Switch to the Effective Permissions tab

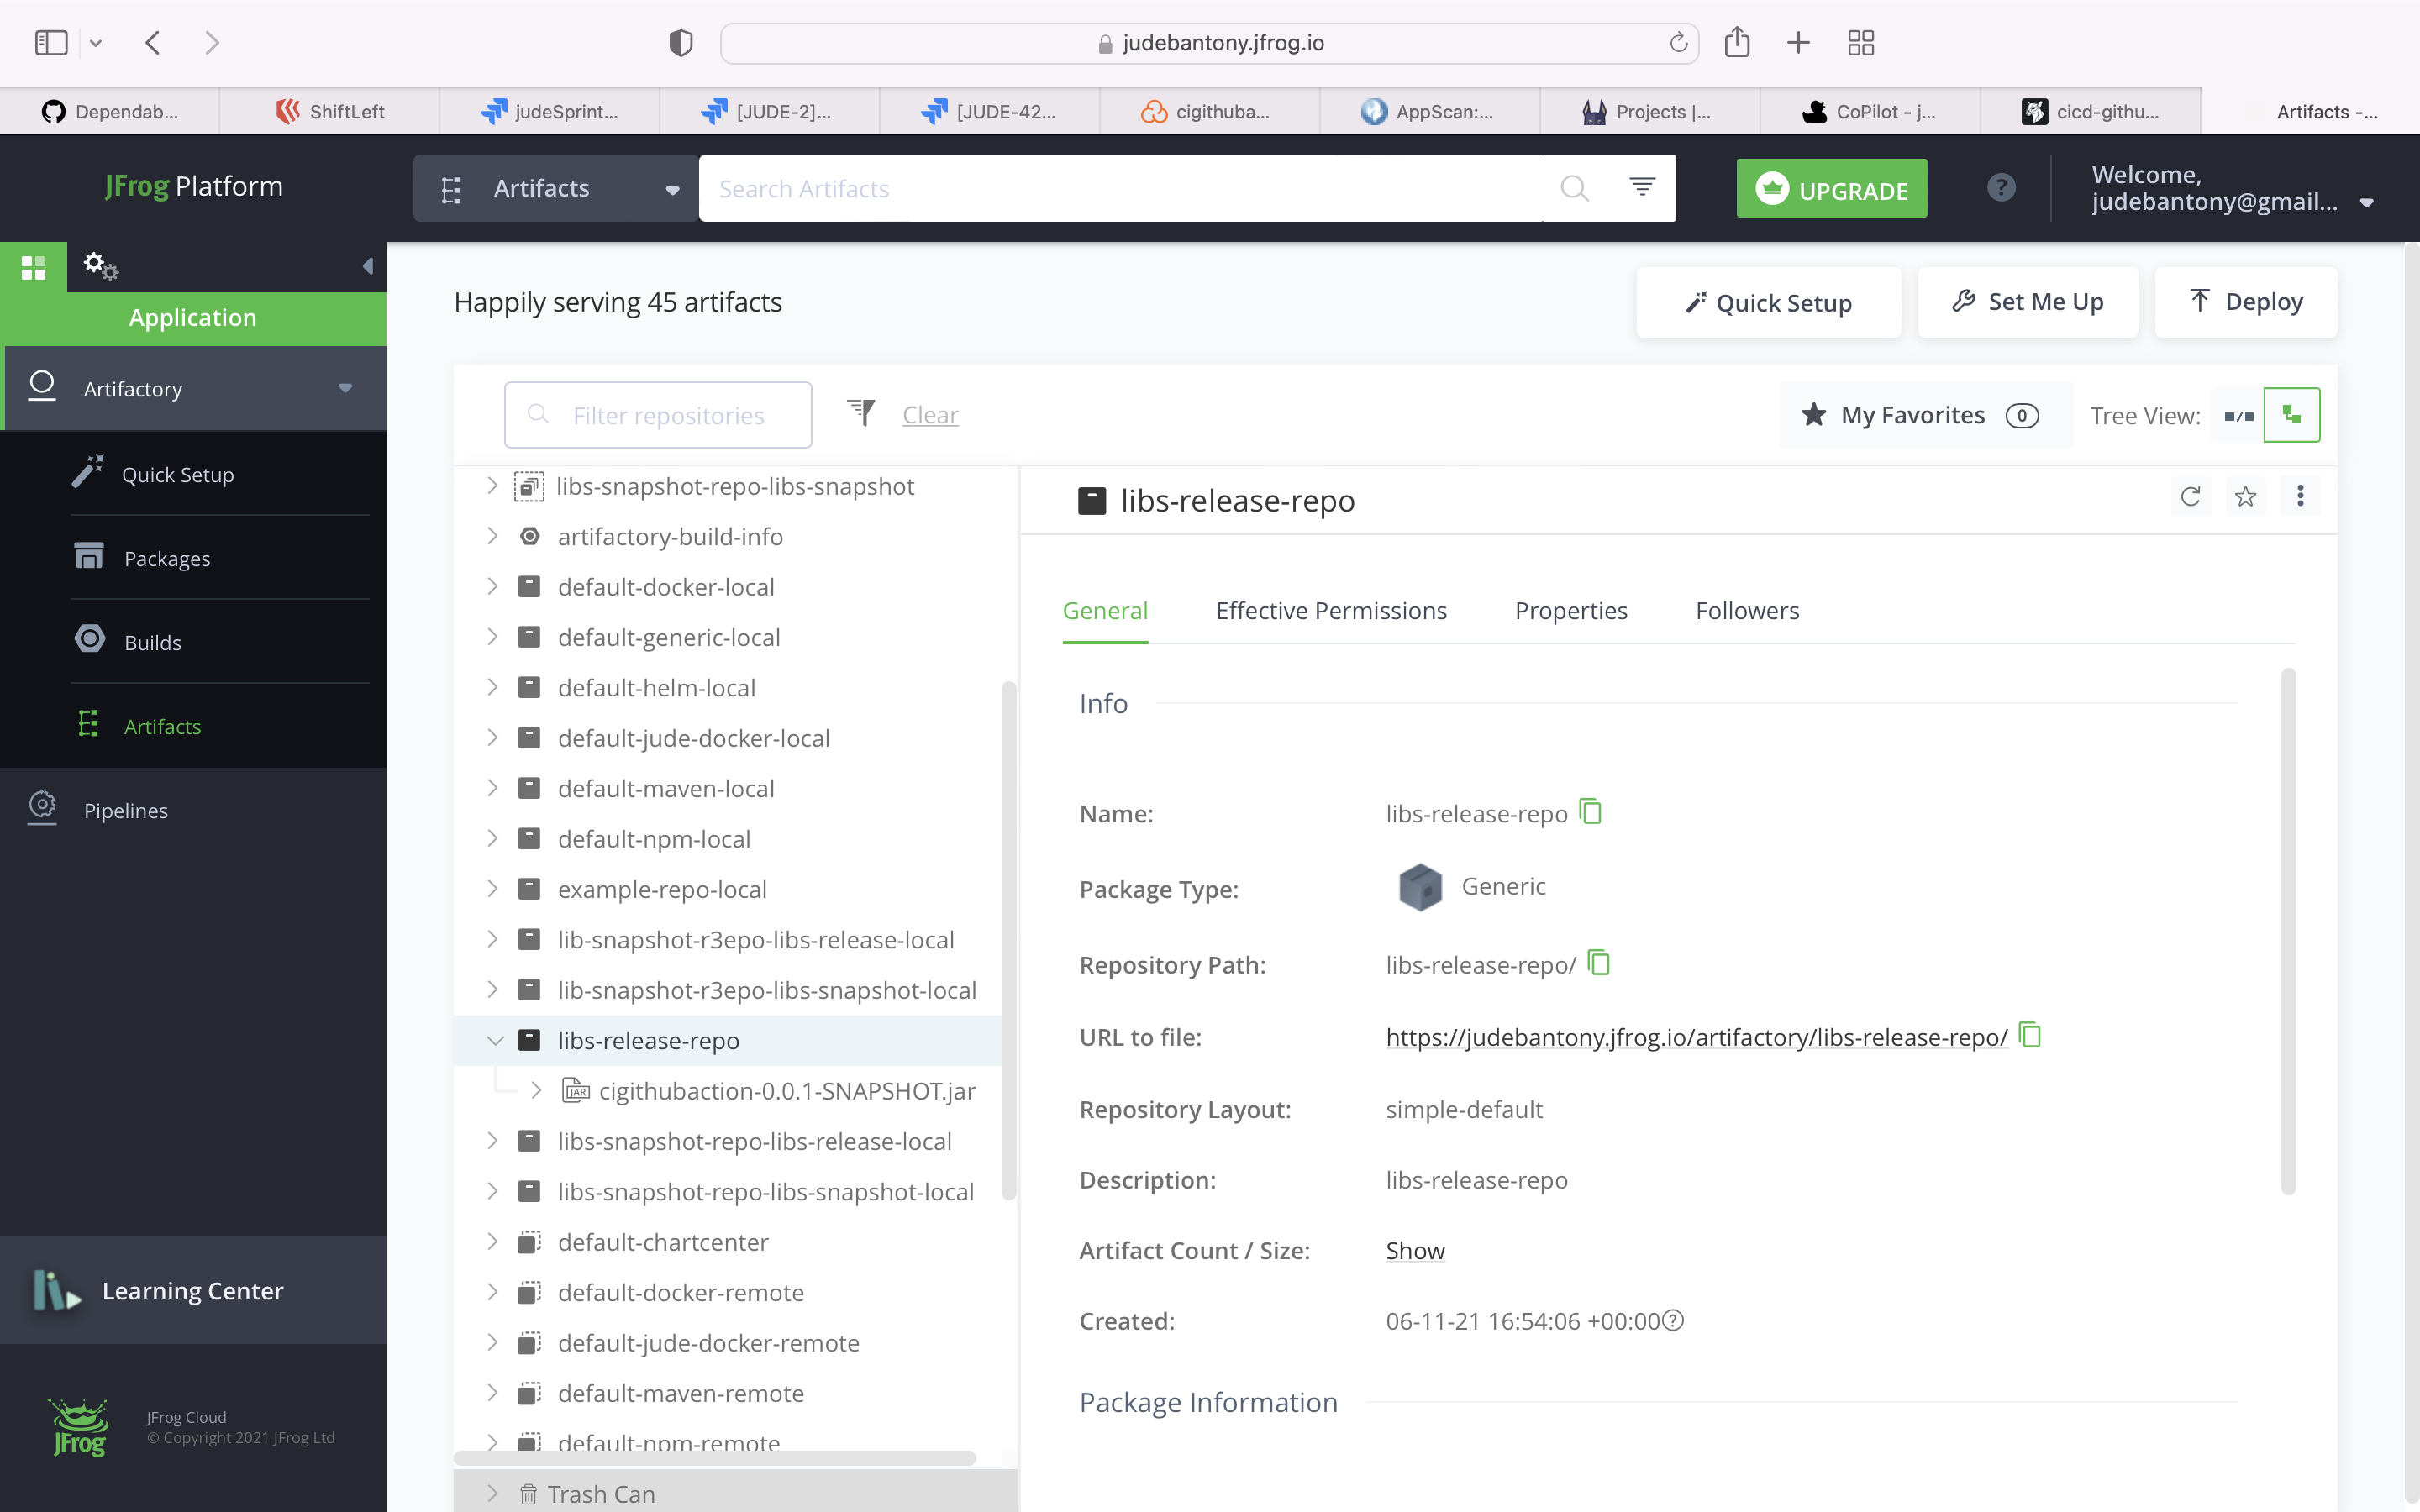click(x=1330, y=610)
